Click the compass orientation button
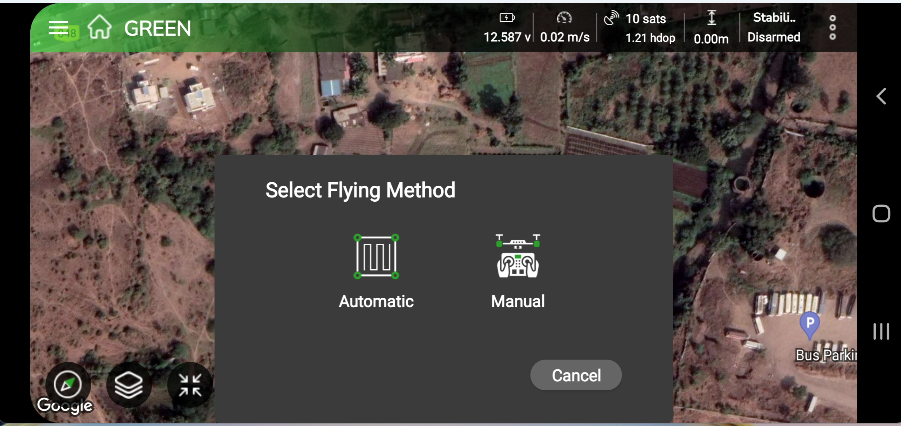Screen dimensions: 901x426 point(68,385)
